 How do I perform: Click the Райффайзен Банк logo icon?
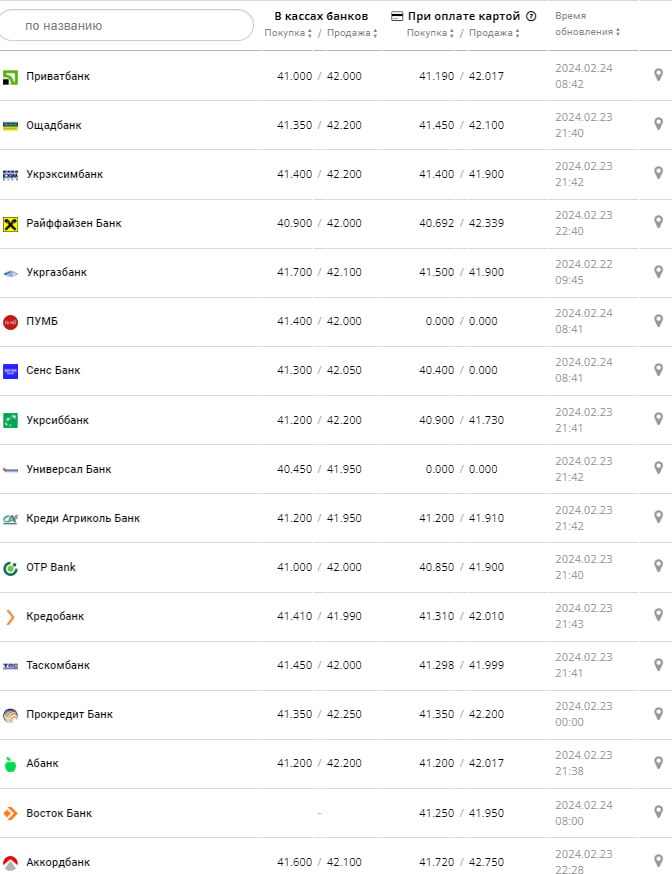(11, 223)
